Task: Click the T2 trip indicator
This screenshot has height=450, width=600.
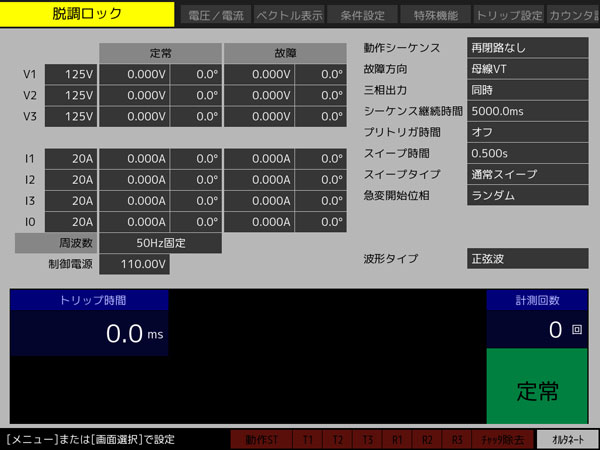Action: pyautogui.click(x=338, y=439)
